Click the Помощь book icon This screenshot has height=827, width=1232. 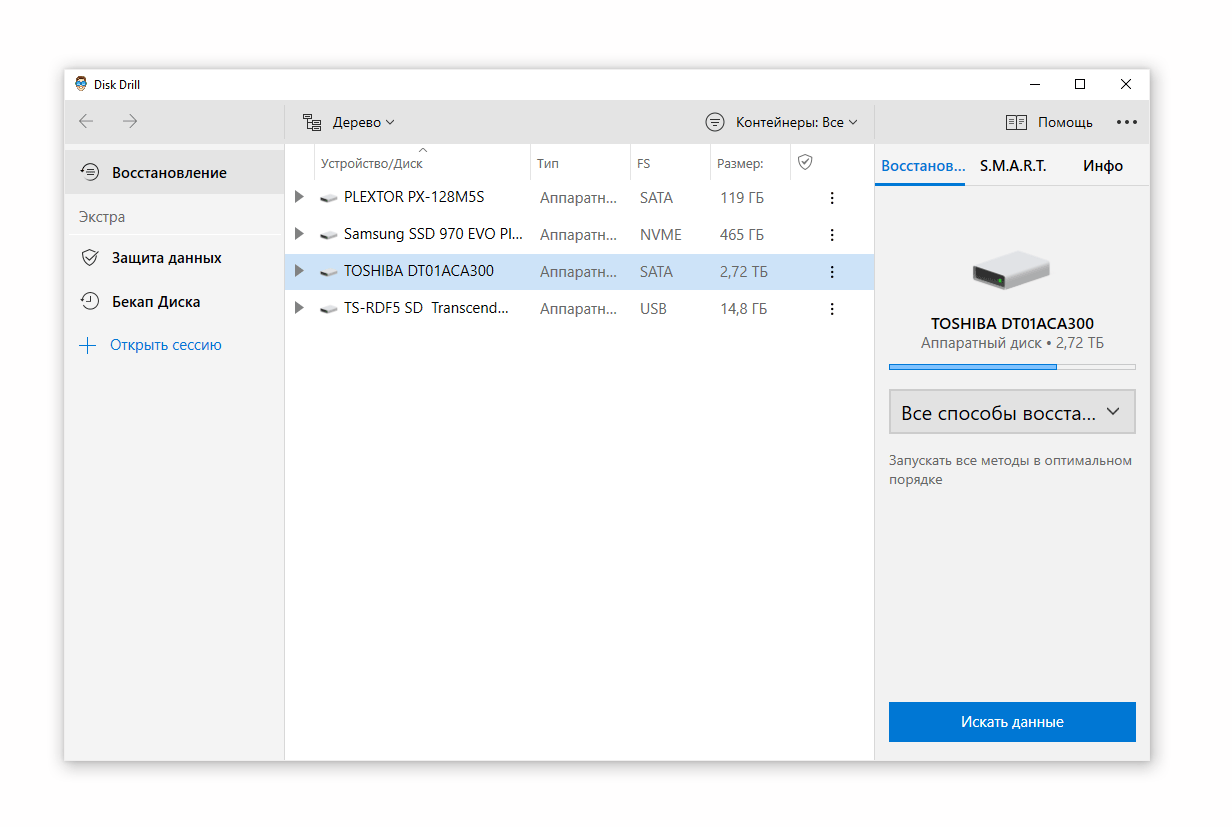tap(1016, 122)
